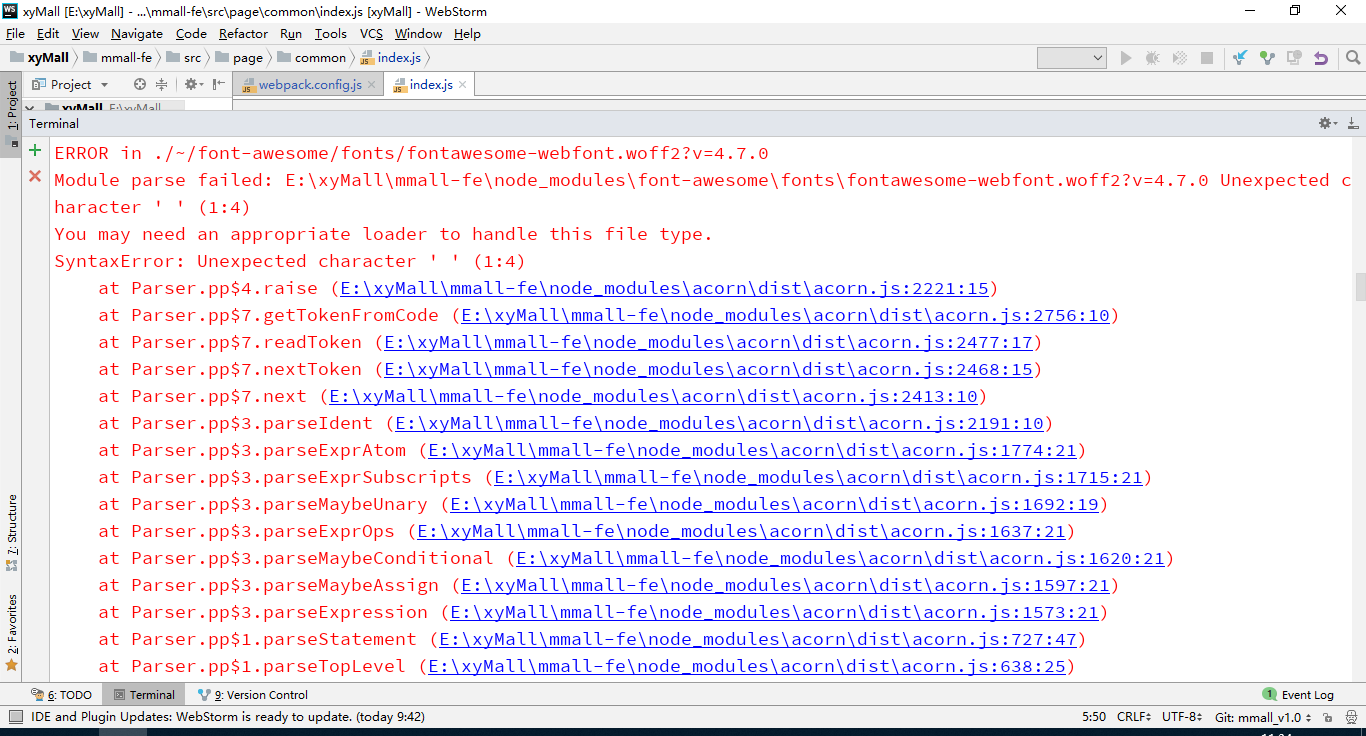Click index.js breadcrumb in navigation bar
The image size is (1366, 736).
click(391, 58)
